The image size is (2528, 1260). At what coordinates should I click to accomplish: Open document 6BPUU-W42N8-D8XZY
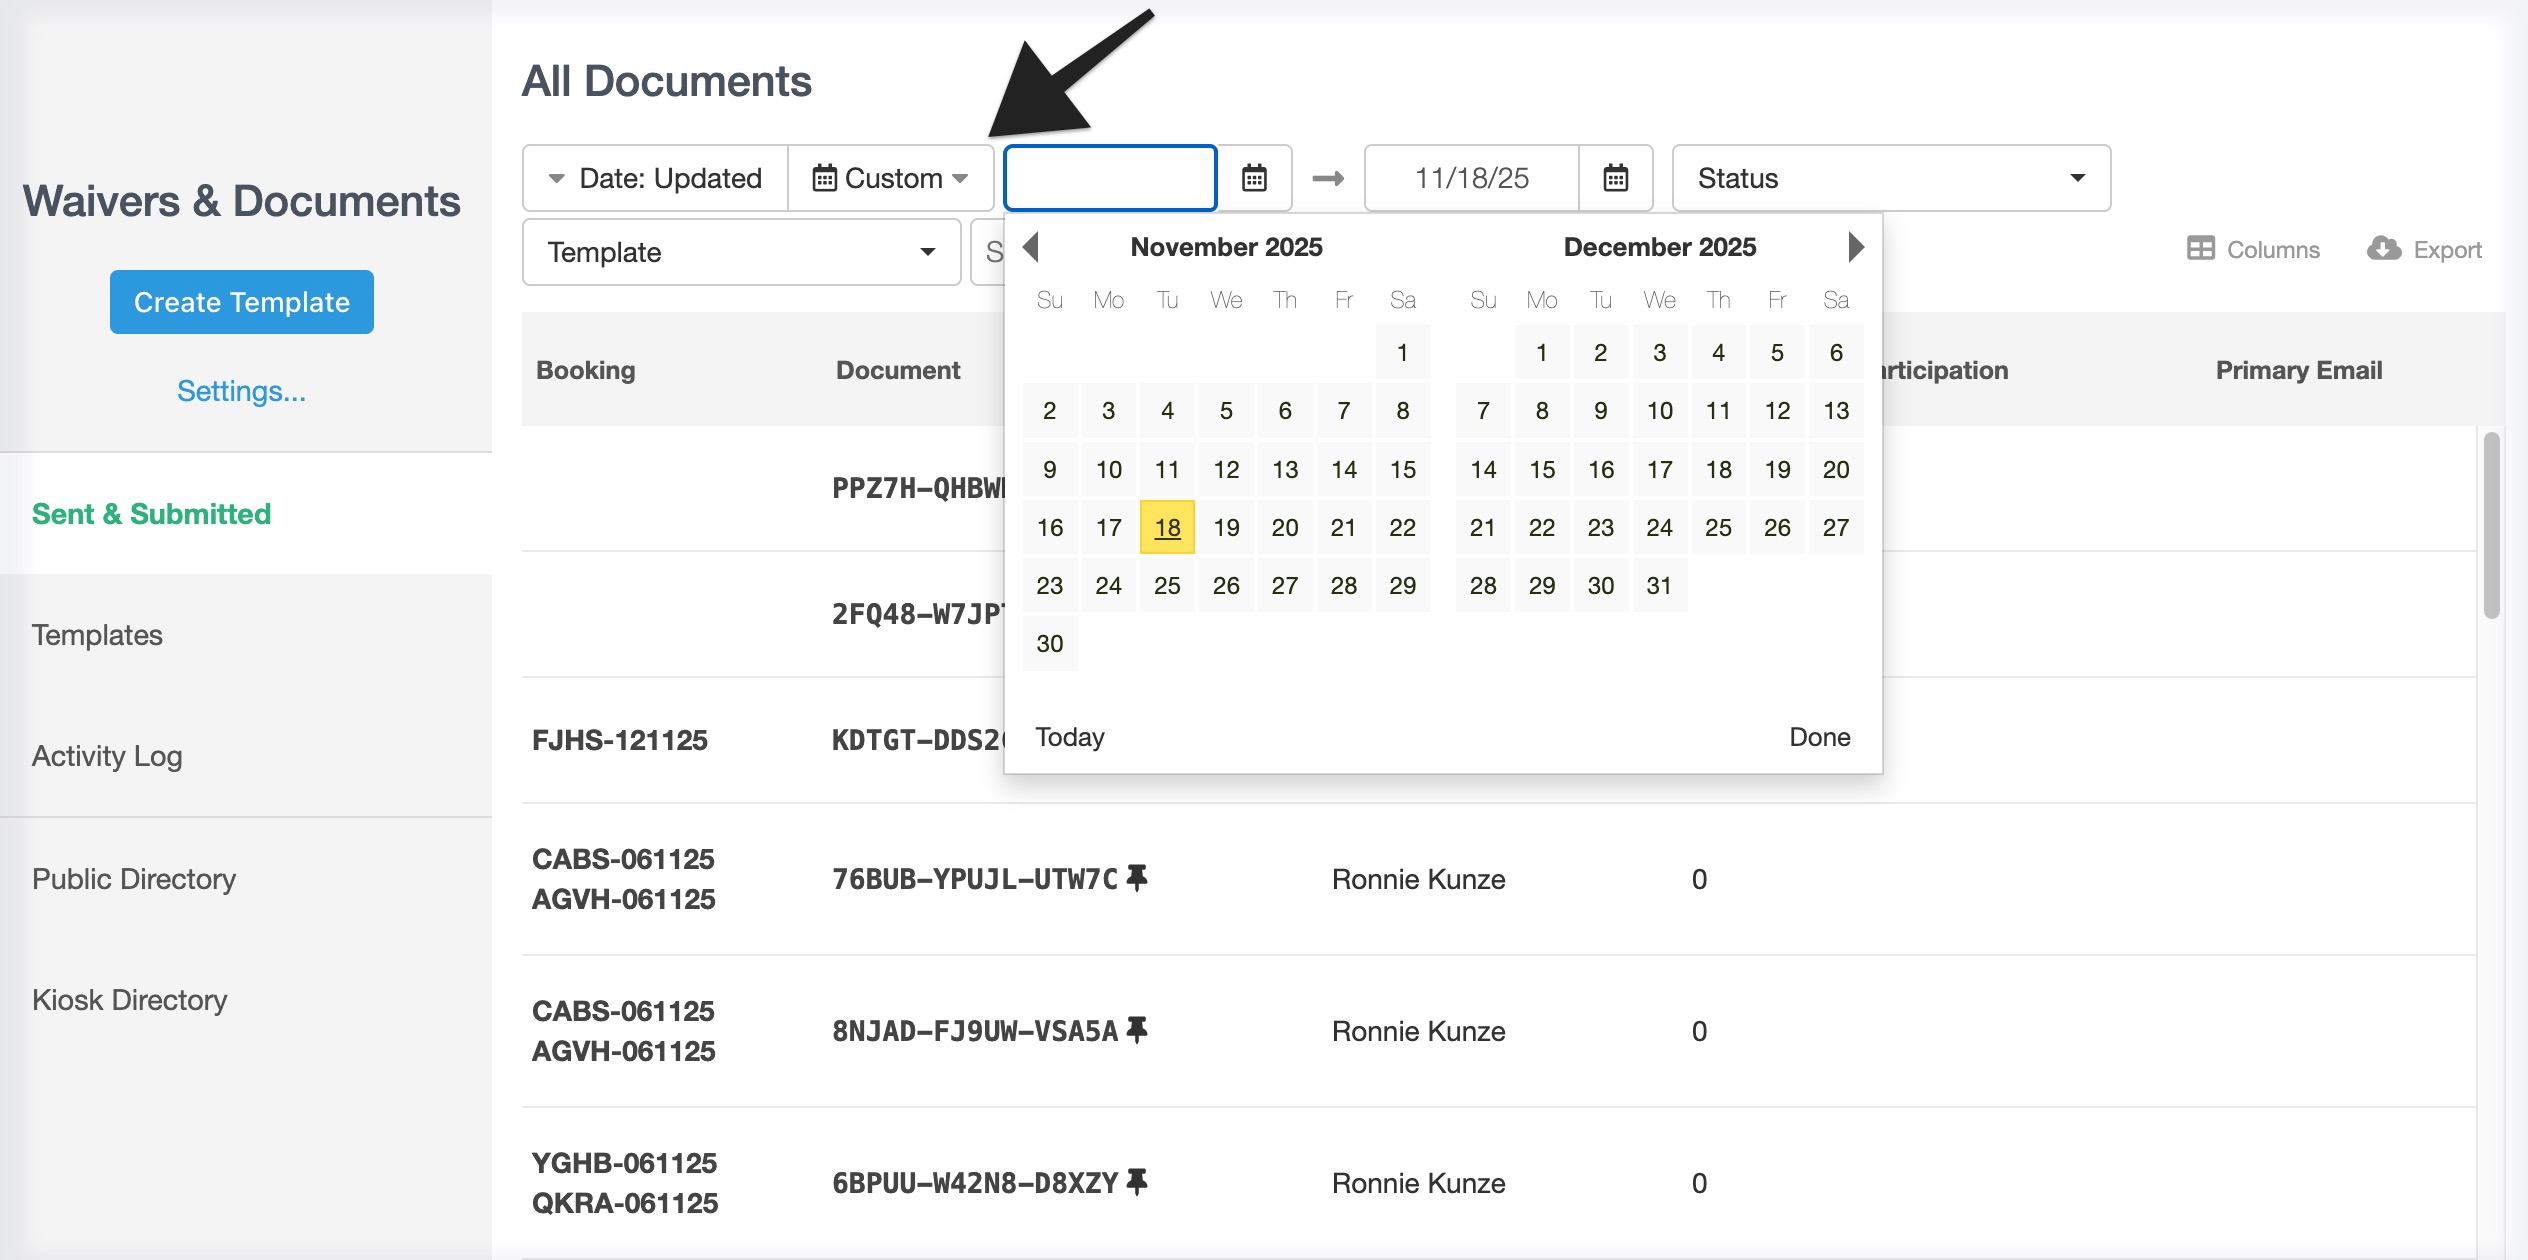pos(975,1183)
